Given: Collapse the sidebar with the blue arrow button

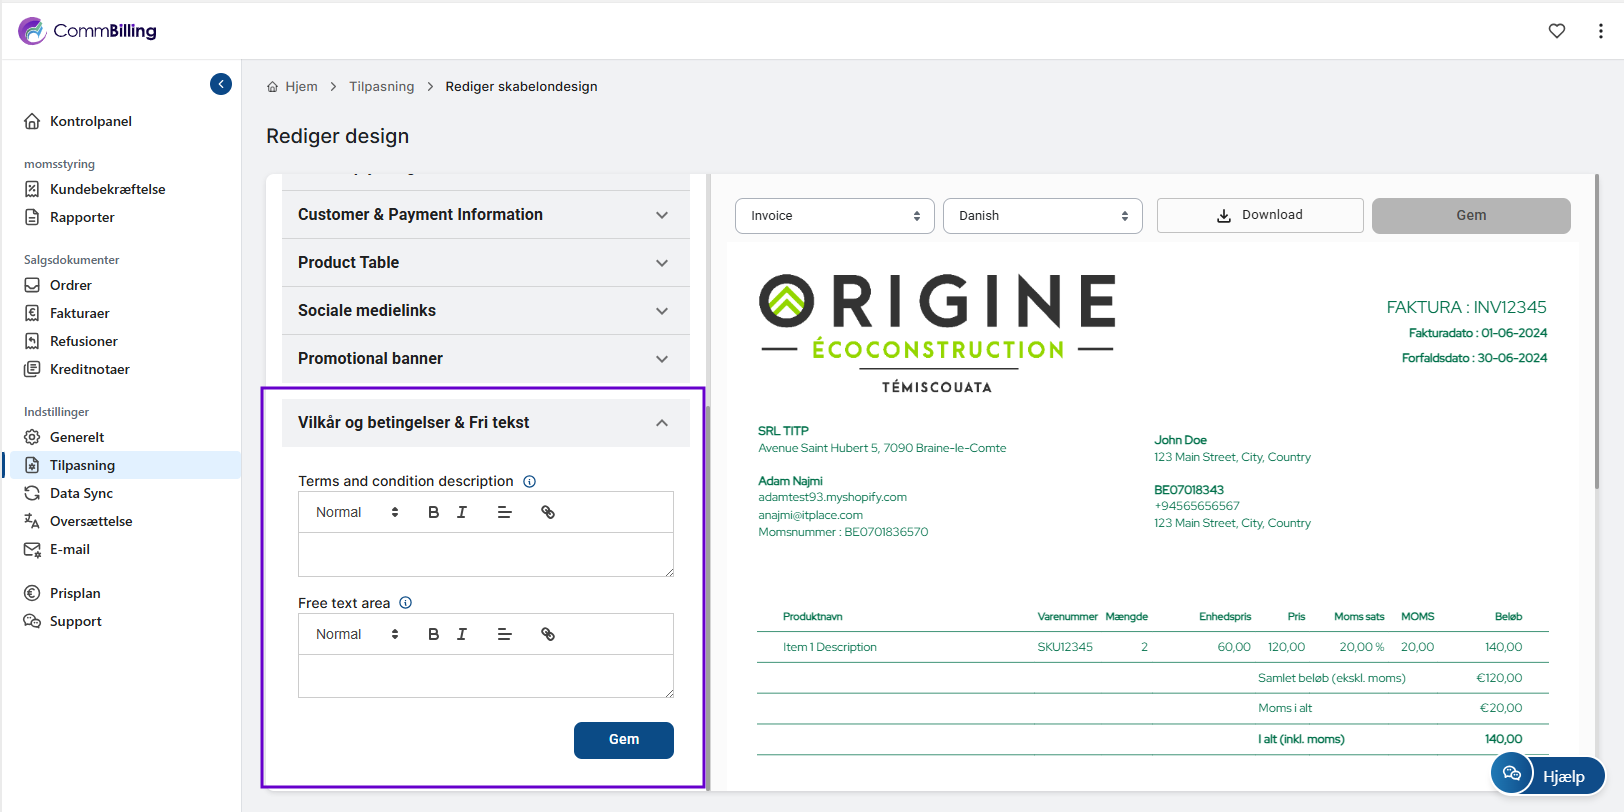Looking at the screenshot, I should [221, 84].
